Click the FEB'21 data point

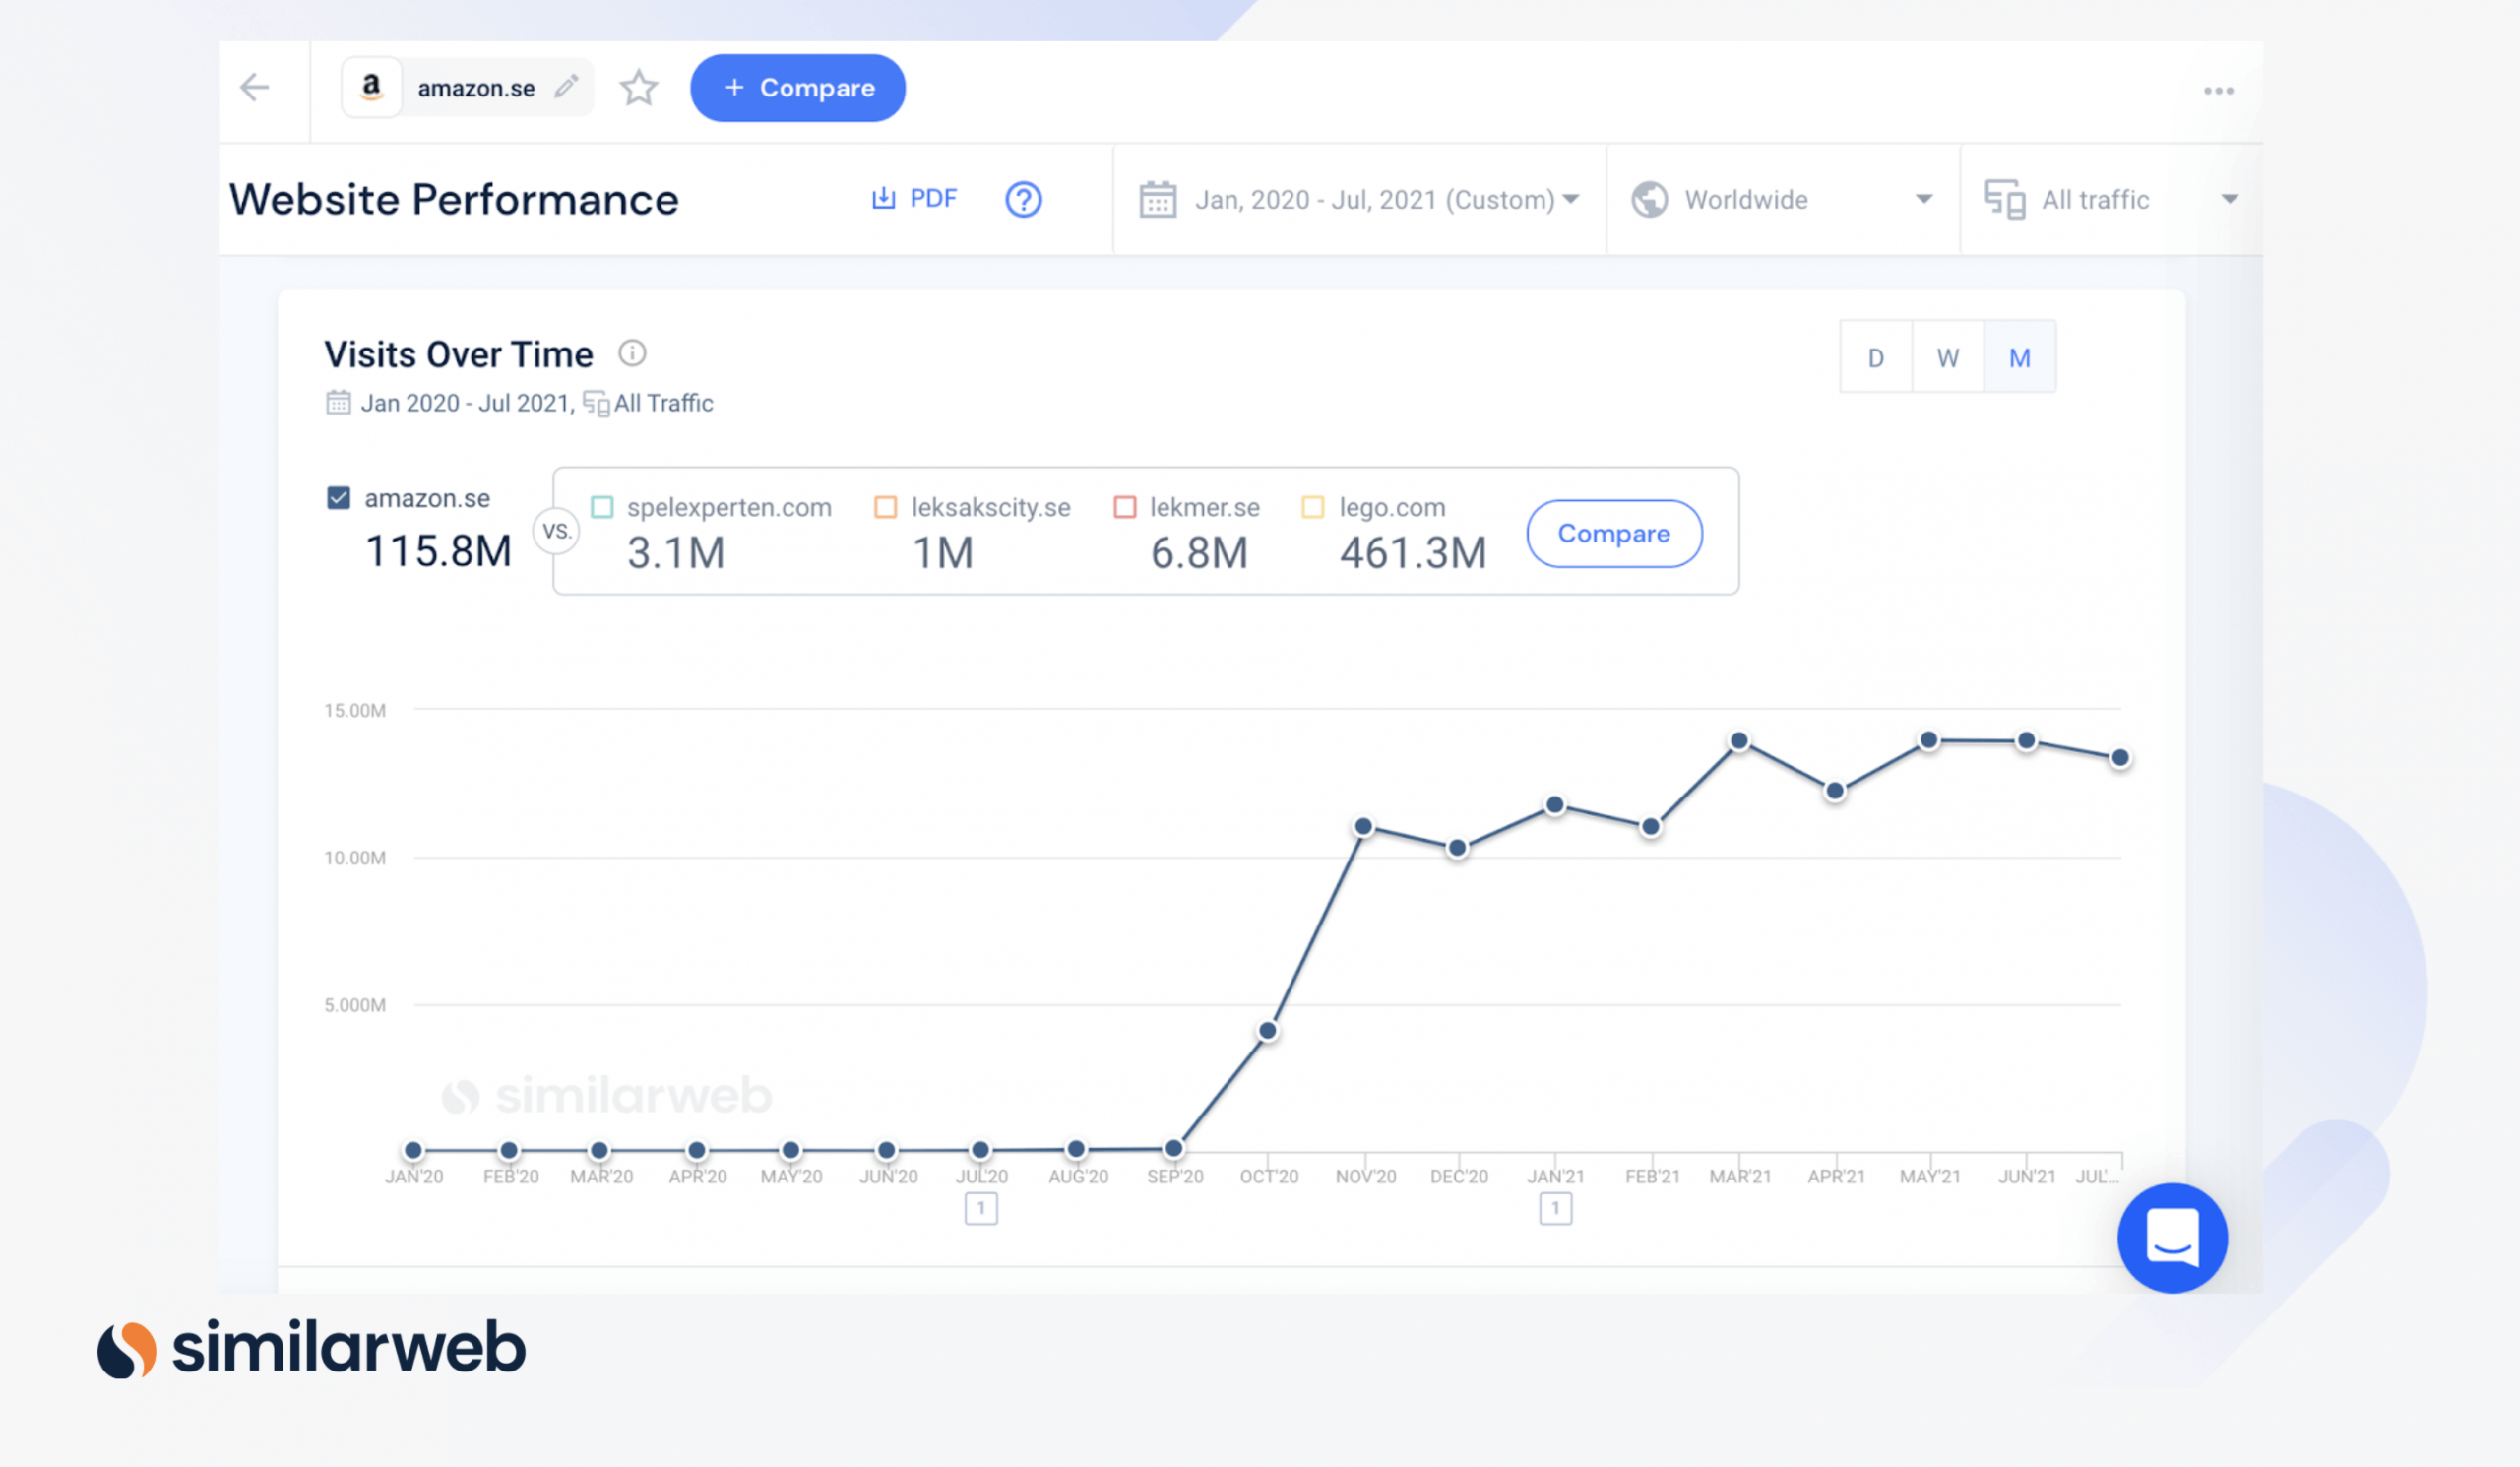[x=1651, y=827]
